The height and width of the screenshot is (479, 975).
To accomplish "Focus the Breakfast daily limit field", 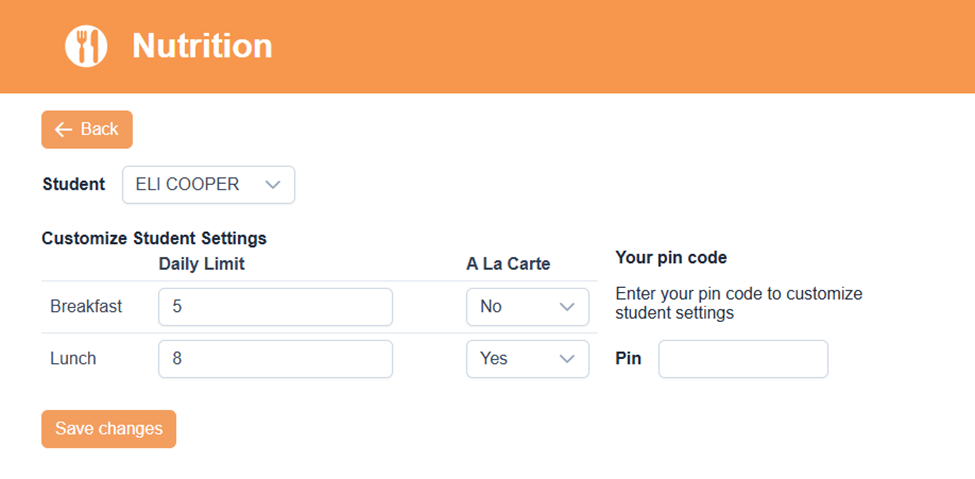I will tap(275, 307).
